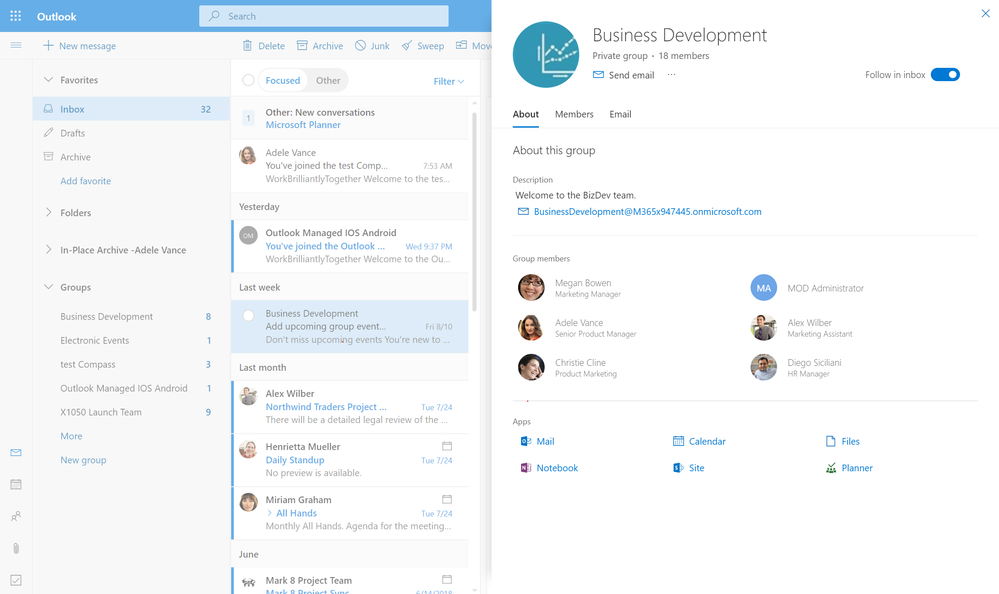Click the Search box

coord(324,16)
